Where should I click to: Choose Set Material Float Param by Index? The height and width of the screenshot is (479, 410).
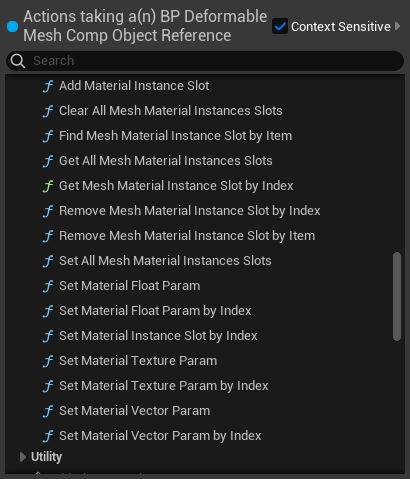(x=155, y=311)
